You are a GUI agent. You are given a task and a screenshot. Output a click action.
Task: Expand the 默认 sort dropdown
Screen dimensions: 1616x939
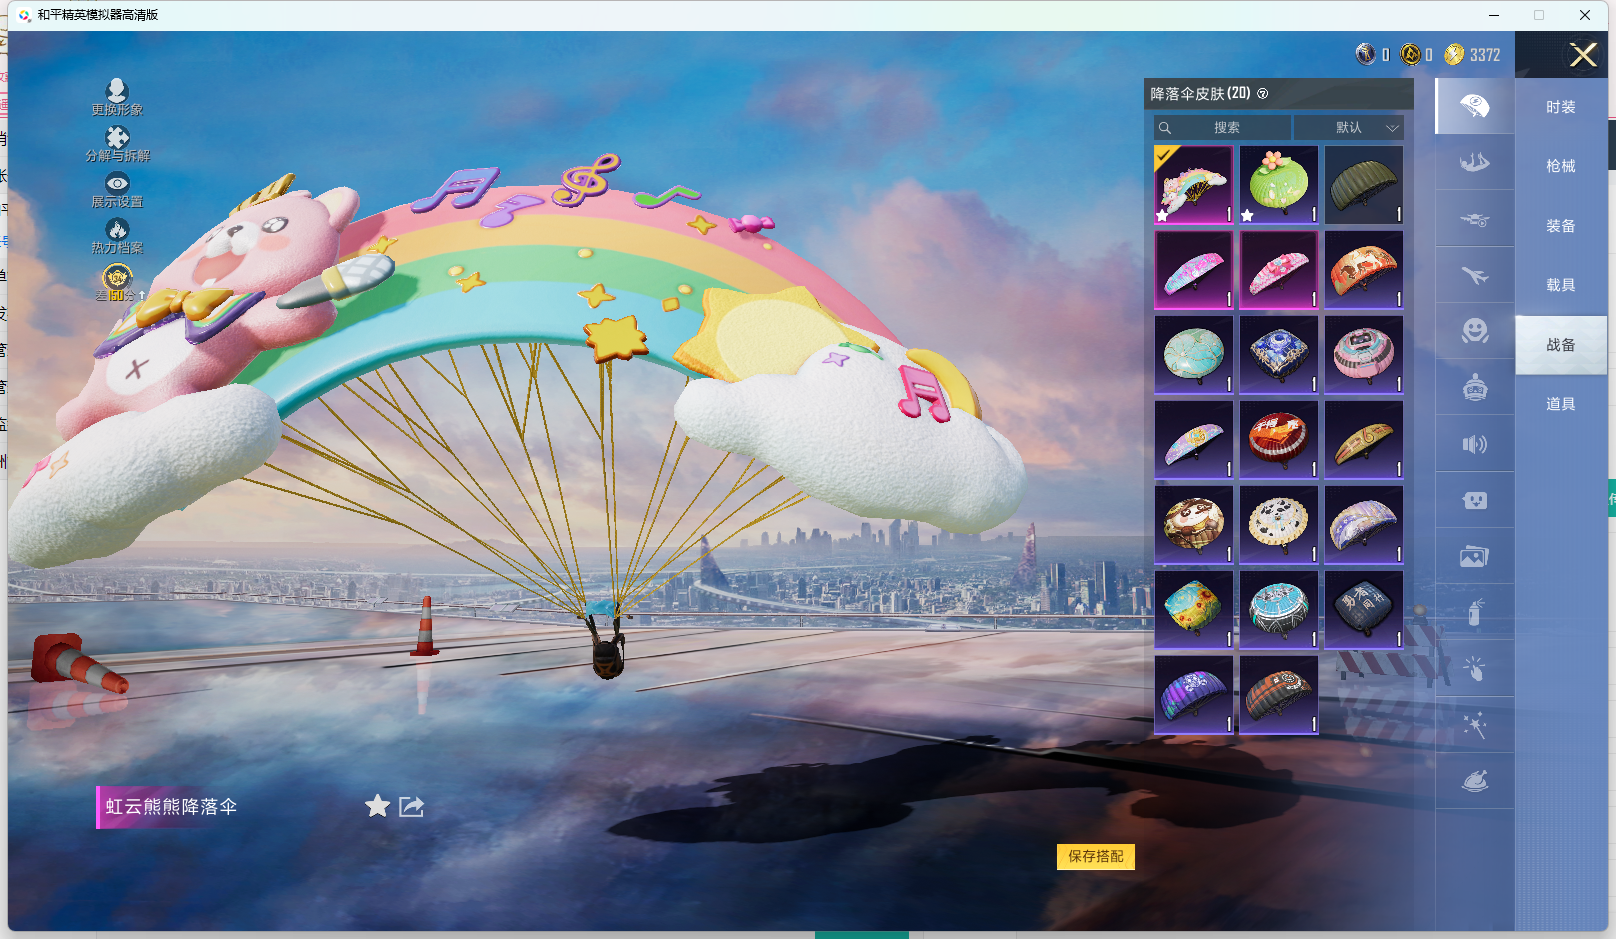click(1349, 128)
